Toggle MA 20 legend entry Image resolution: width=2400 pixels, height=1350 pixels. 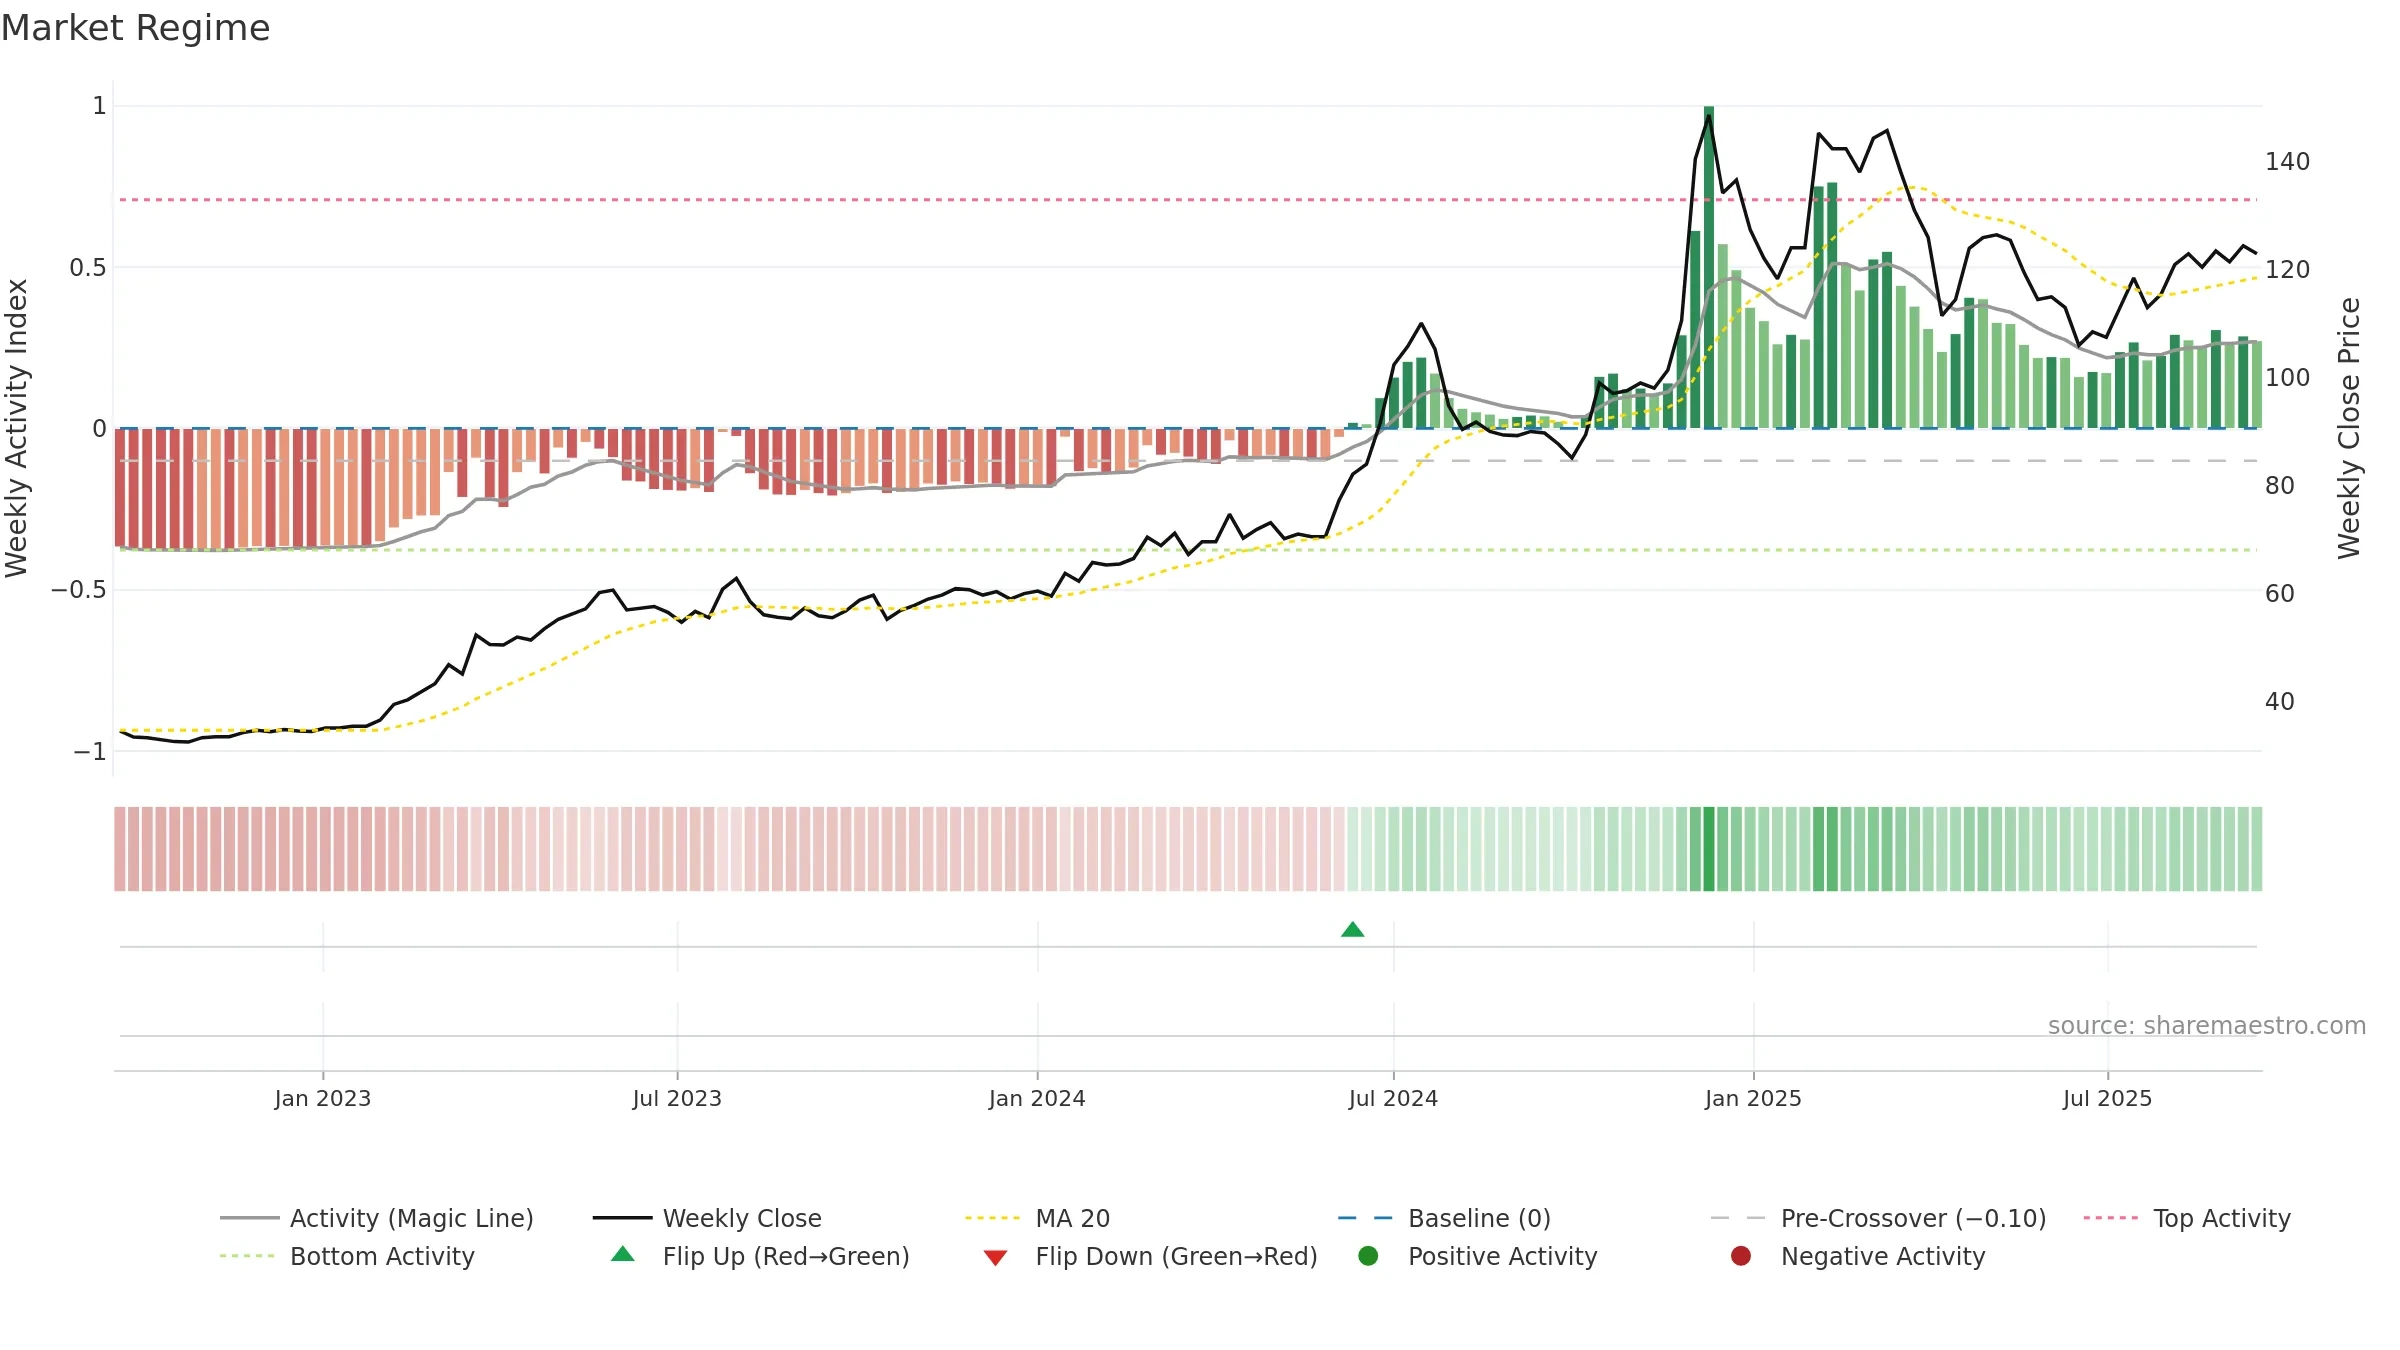[1037, 1218]
